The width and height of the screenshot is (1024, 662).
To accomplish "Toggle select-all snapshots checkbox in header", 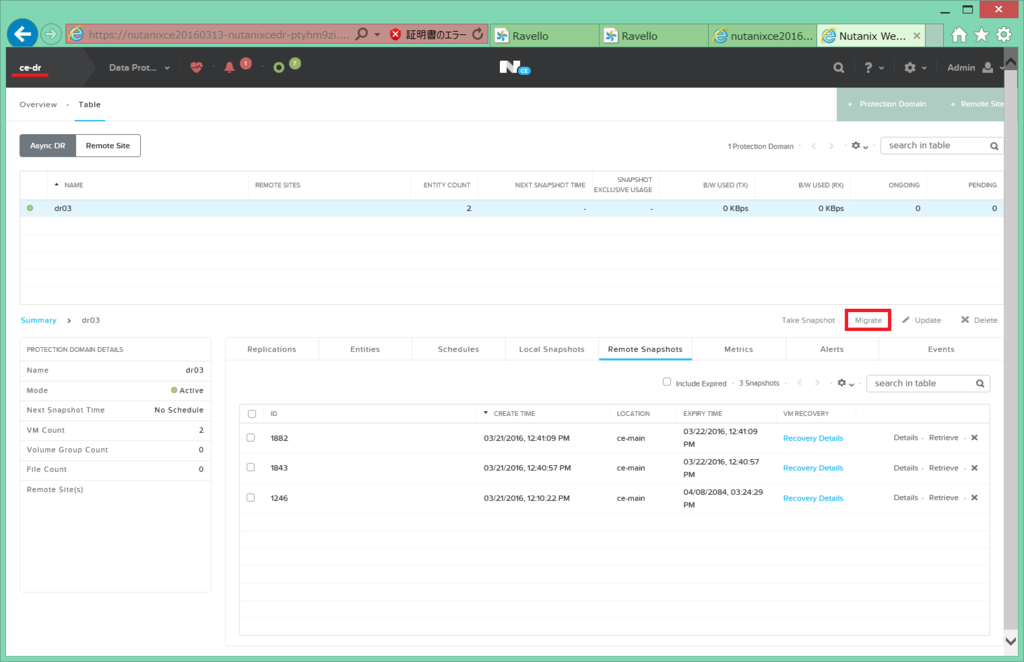I will [x=252, y=414].
